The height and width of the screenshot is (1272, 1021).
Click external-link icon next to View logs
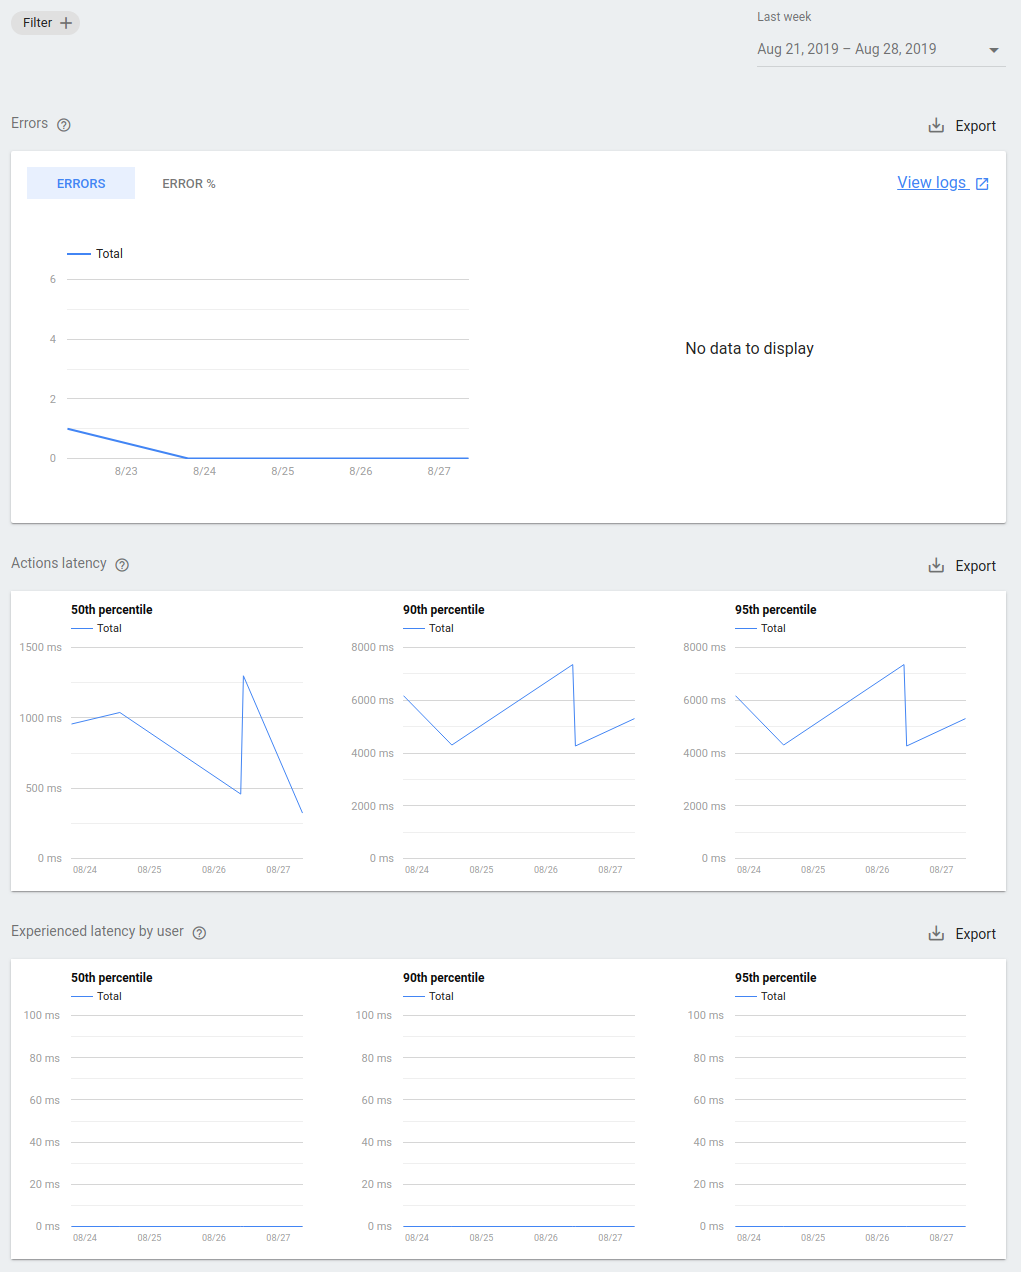982,184
